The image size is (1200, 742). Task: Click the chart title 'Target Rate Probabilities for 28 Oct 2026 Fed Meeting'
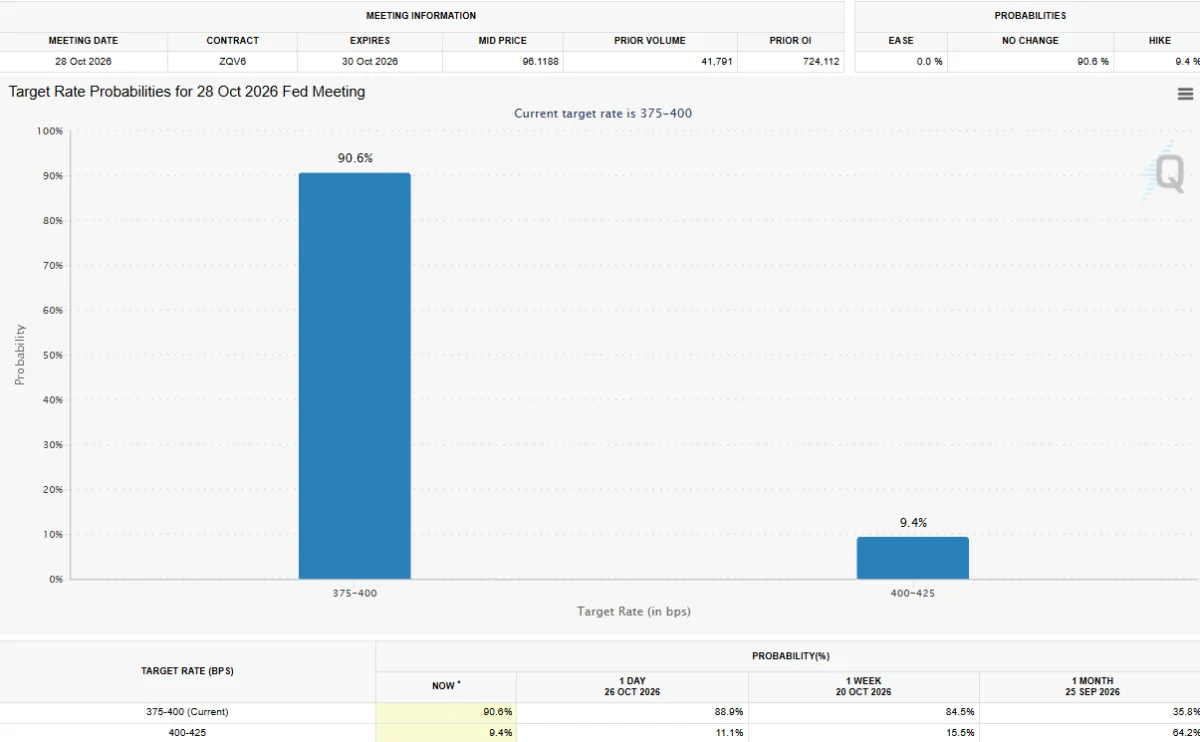(x=187, y=92)
